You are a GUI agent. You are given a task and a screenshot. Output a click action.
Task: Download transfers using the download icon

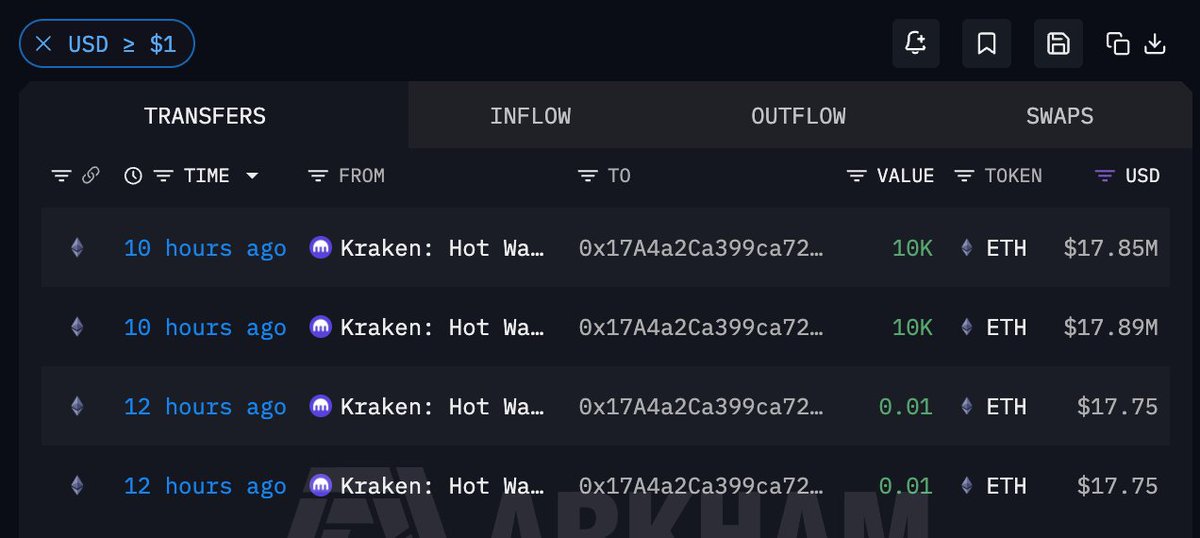(1155, 44)
